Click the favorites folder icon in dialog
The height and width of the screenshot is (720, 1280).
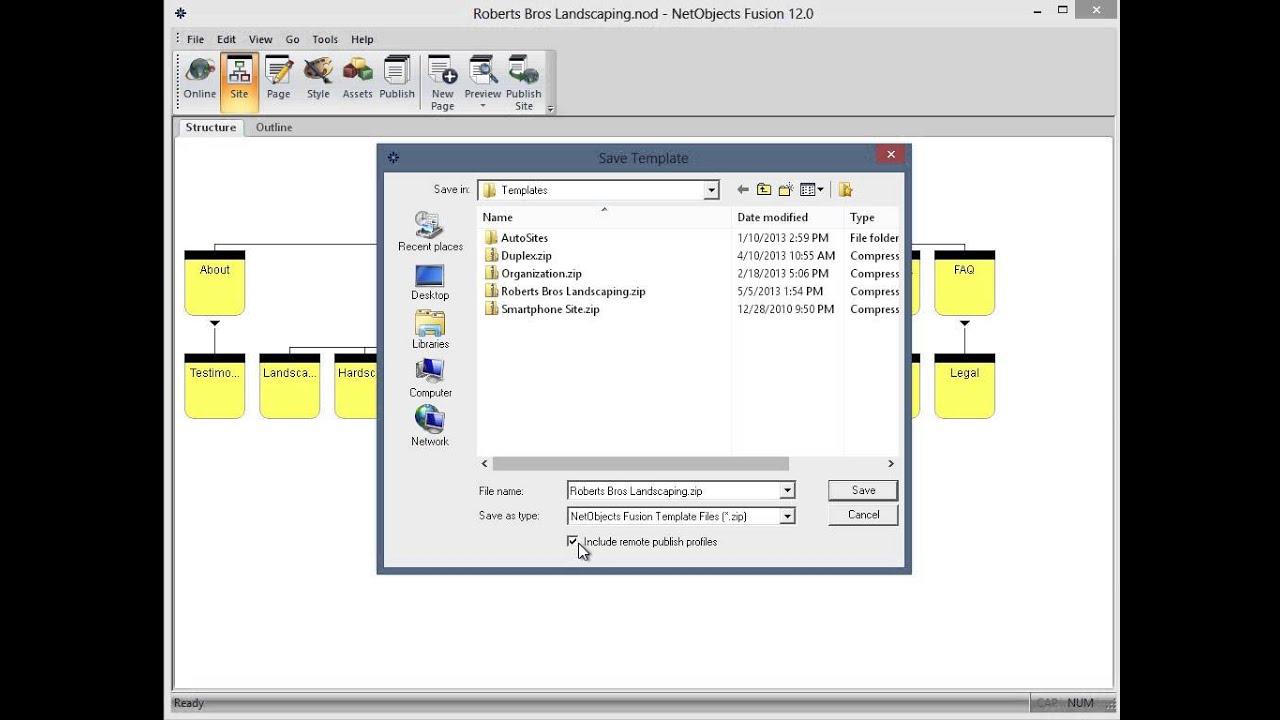click(x=845, y=190)
